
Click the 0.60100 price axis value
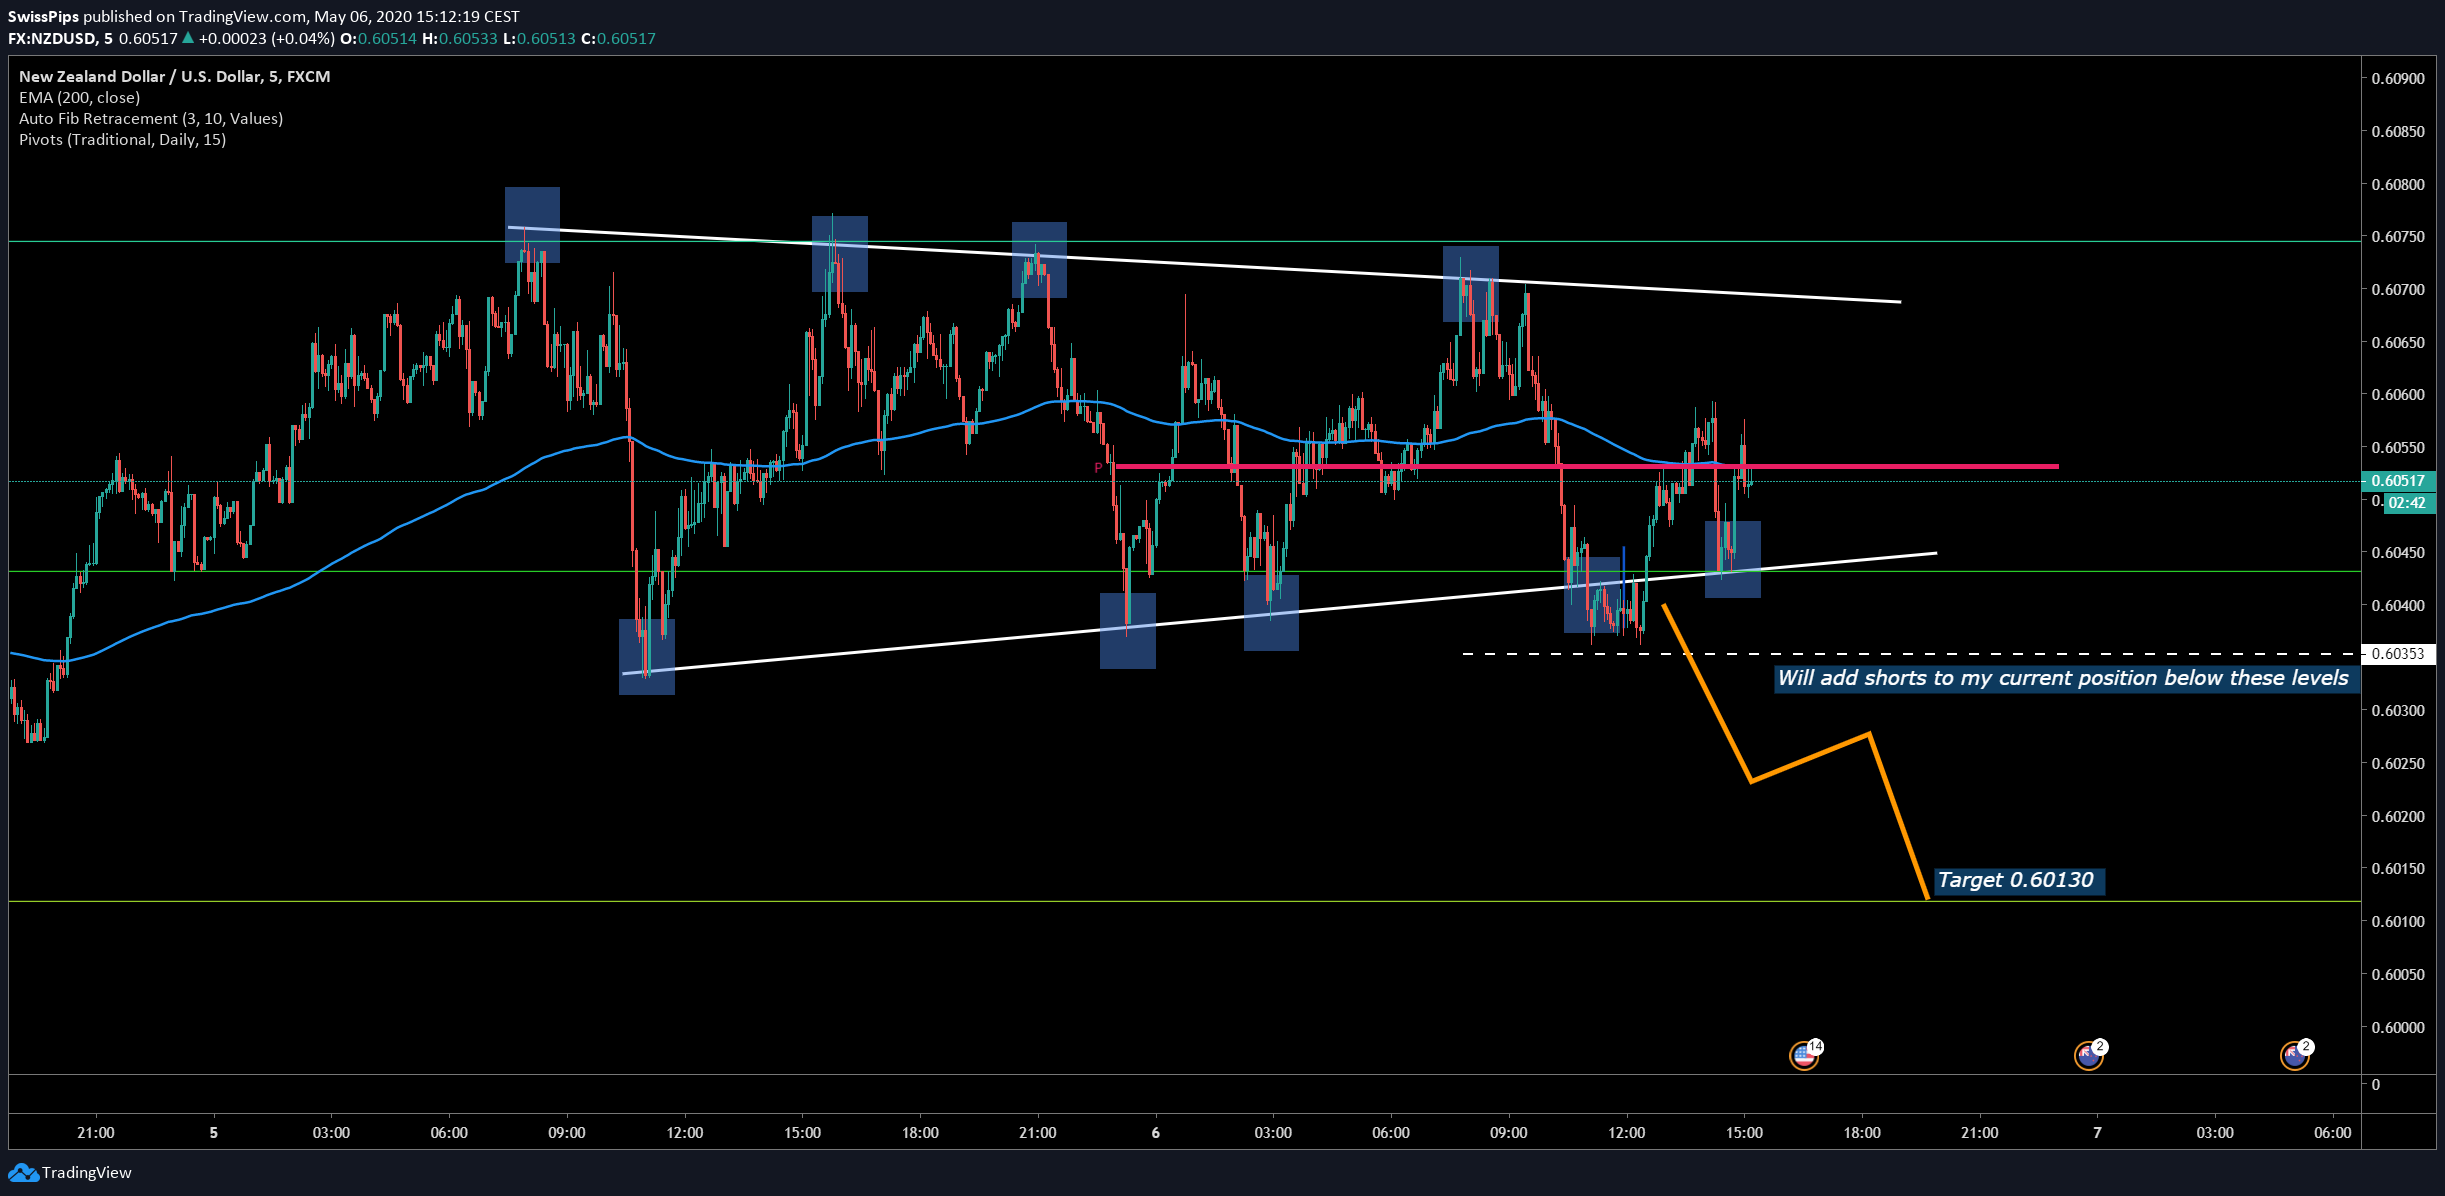(x=2398, y=922)
